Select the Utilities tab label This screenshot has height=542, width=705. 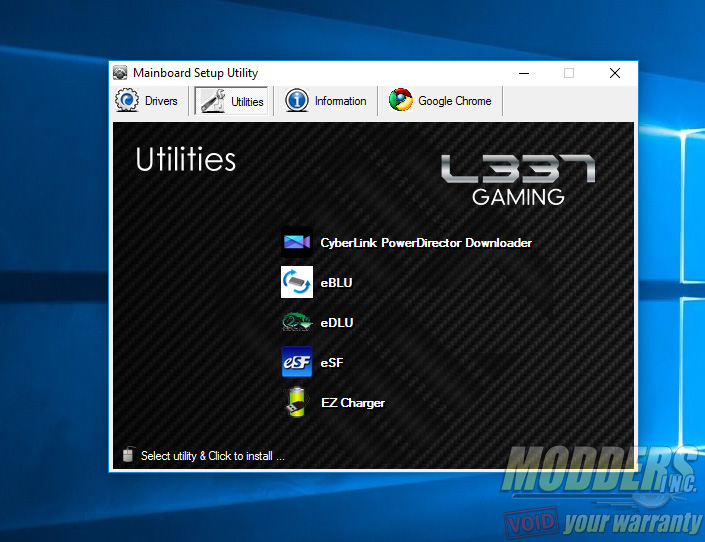[247, 102]
